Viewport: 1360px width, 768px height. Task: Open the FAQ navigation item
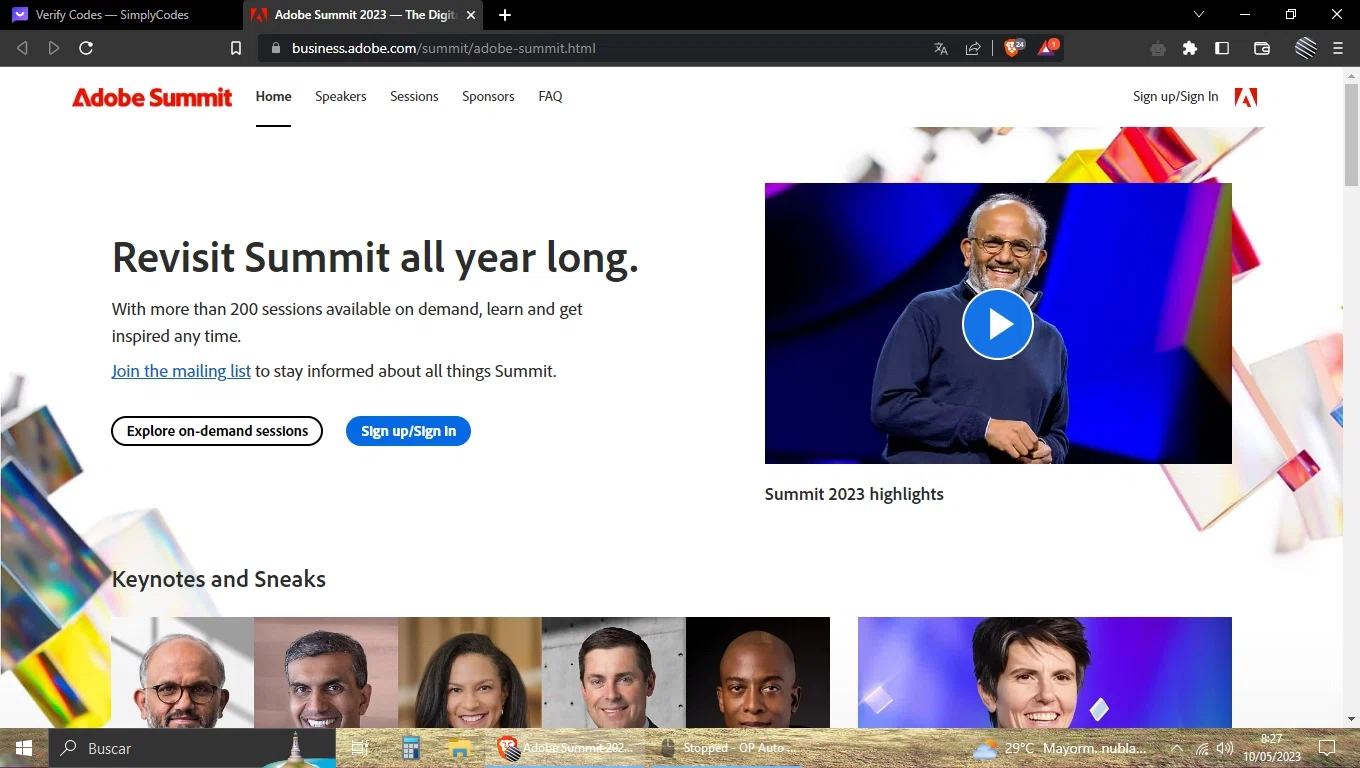pyautogui.click(x=550, y=96)
